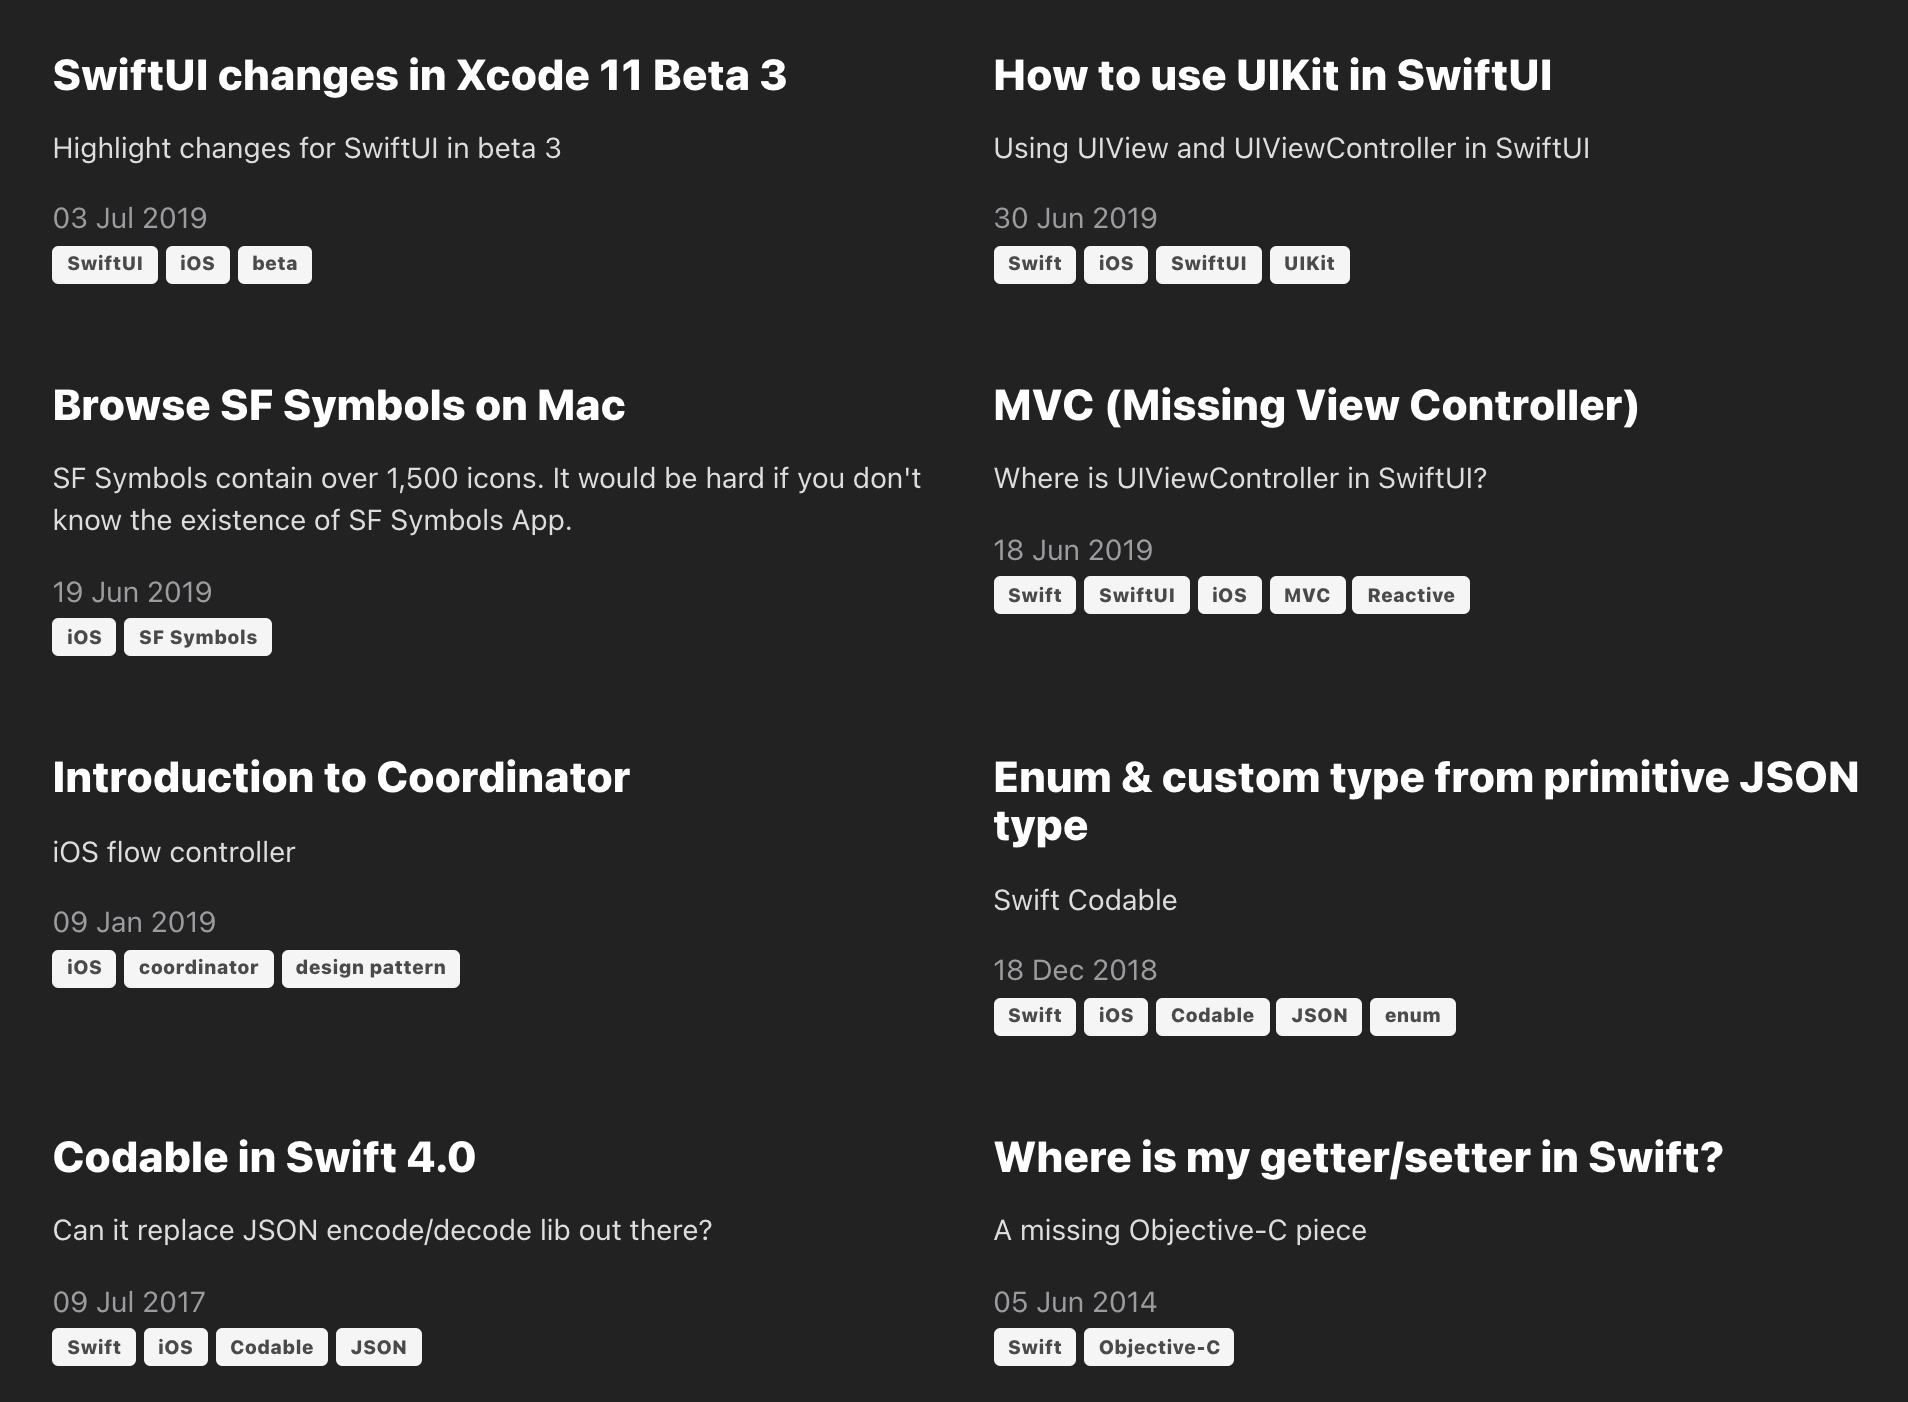
Task: Open the Codable in Swift 4.0 article
Action: coord(264,1158)
